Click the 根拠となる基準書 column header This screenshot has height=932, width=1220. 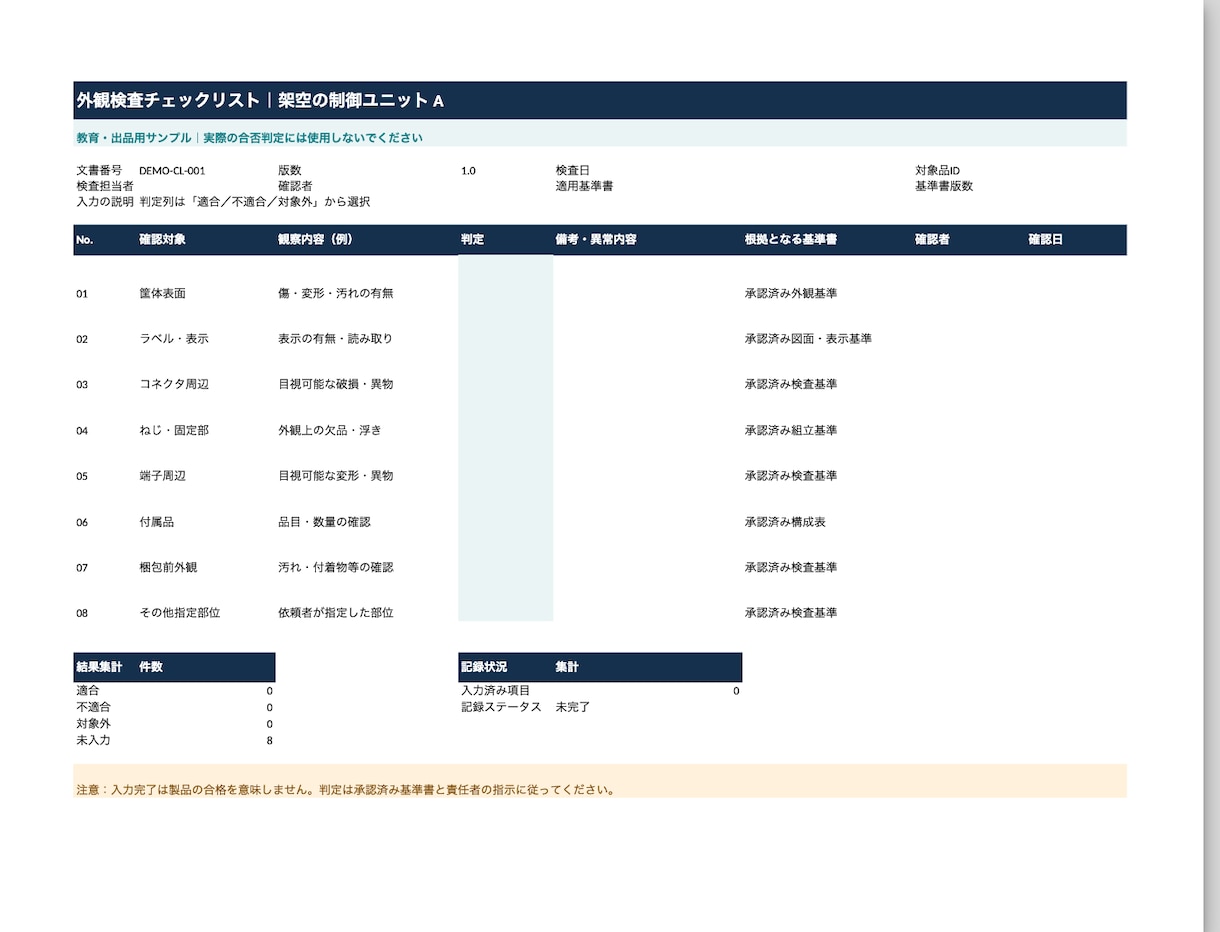791,240
